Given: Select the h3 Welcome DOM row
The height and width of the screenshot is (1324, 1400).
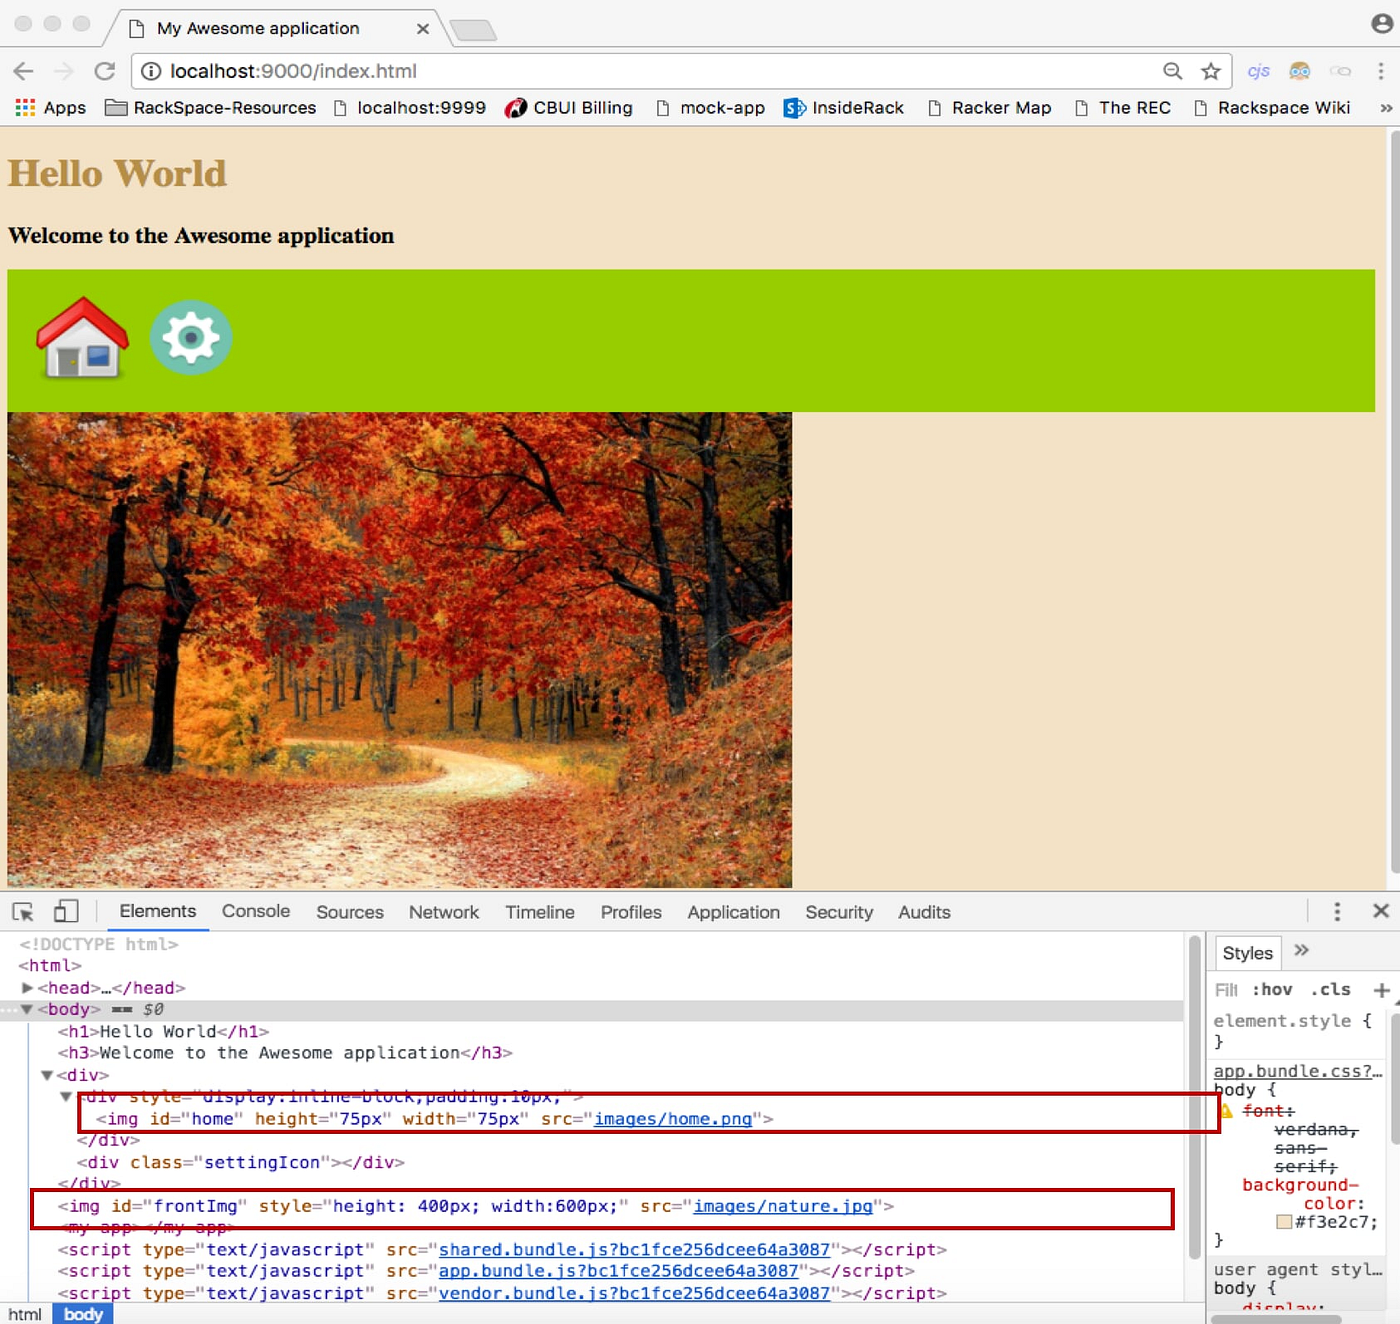Looking at the screenshot, I should click(x=285, y=1053).
